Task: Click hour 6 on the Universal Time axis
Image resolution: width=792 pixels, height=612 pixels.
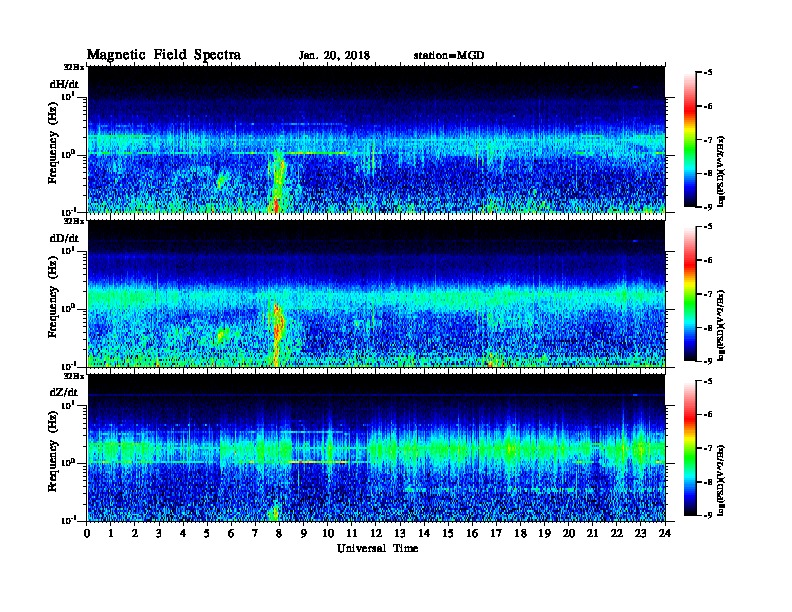Action: pos(232,534)
